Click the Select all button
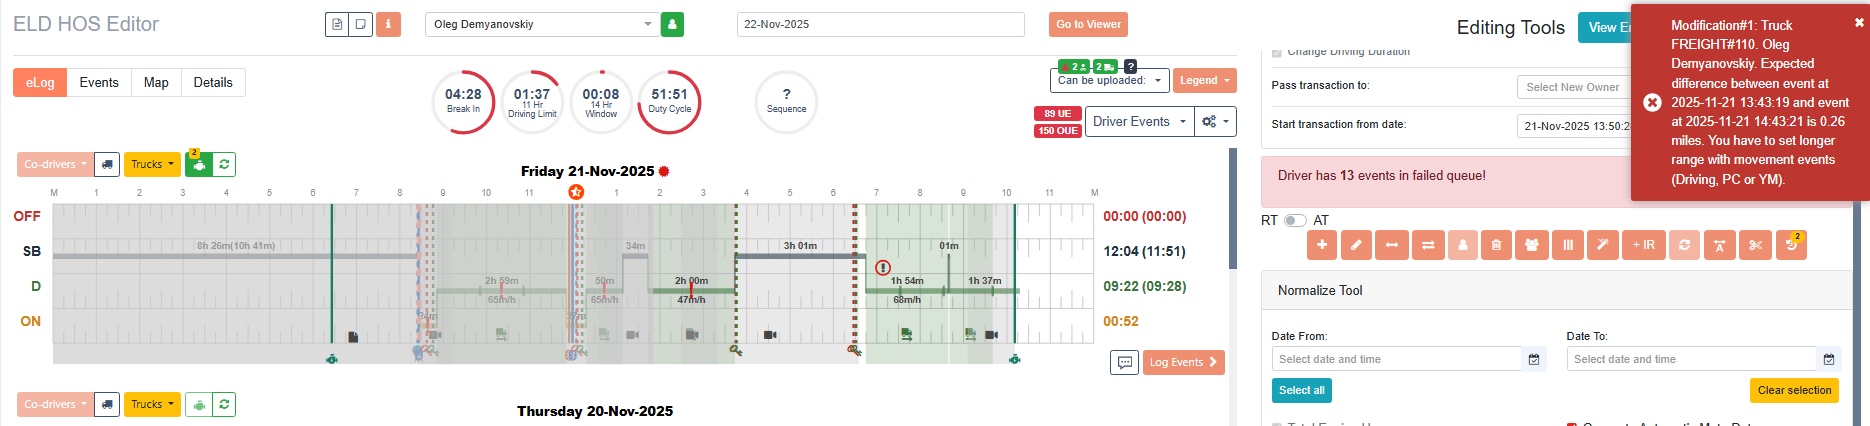 point(1301,390)
